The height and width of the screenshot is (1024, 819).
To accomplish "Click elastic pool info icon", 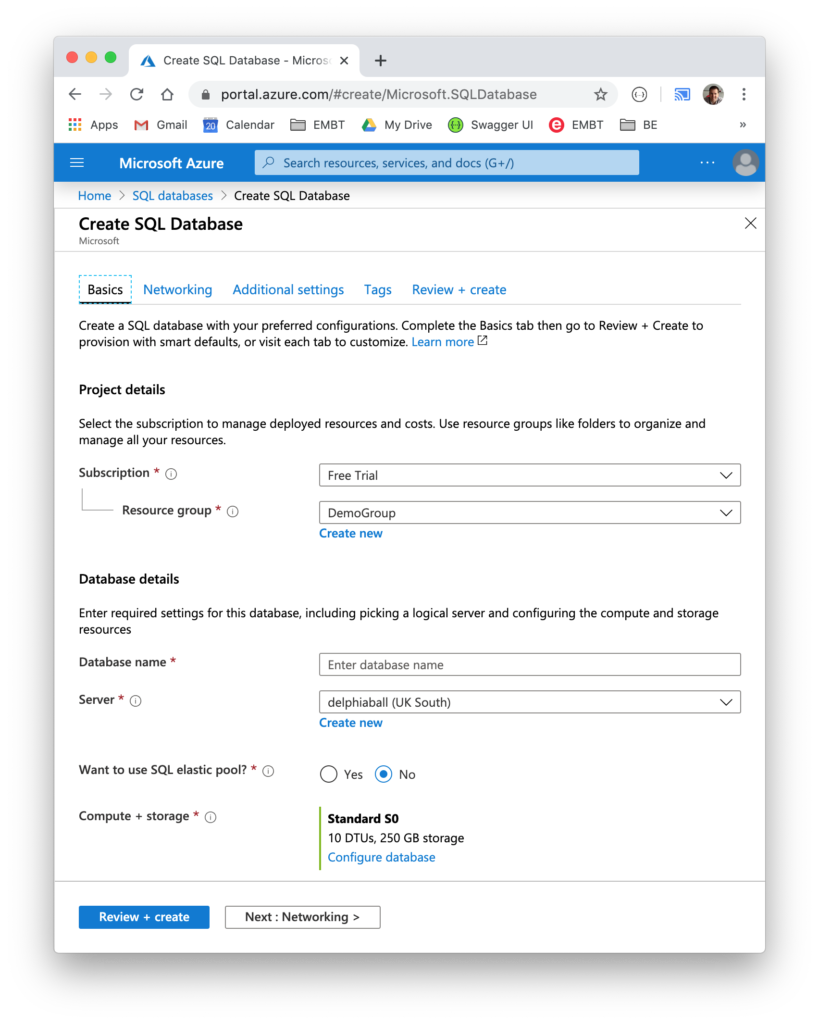I will [x=268, y=771].
